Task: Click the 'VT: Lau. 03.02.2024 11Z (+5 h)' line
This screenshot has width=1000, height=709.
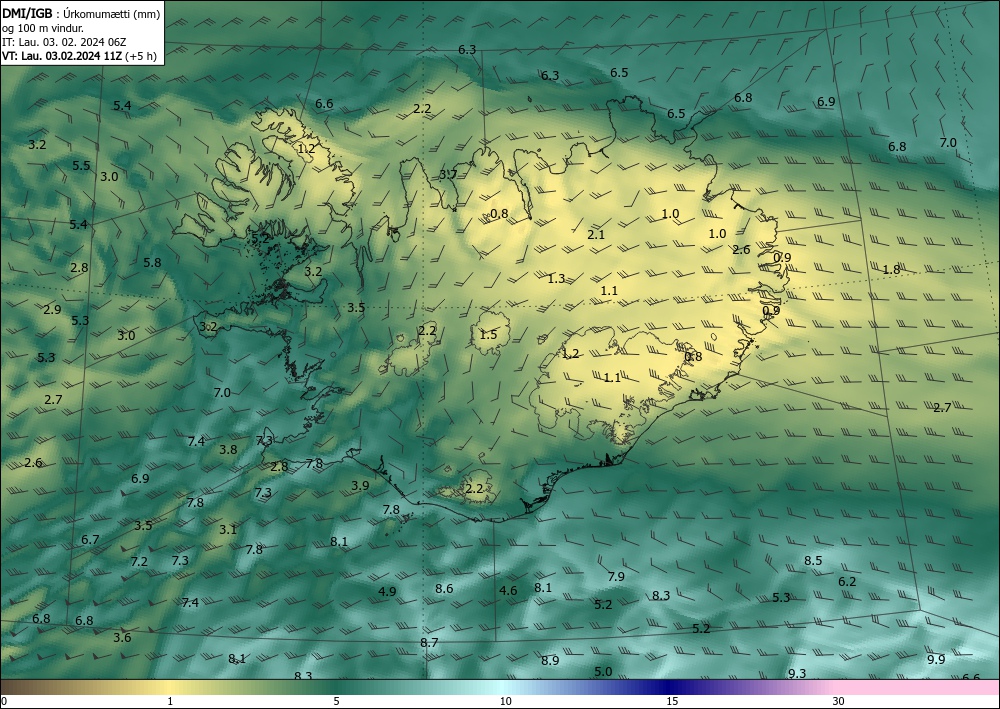Action: click(x=80, y=55)
